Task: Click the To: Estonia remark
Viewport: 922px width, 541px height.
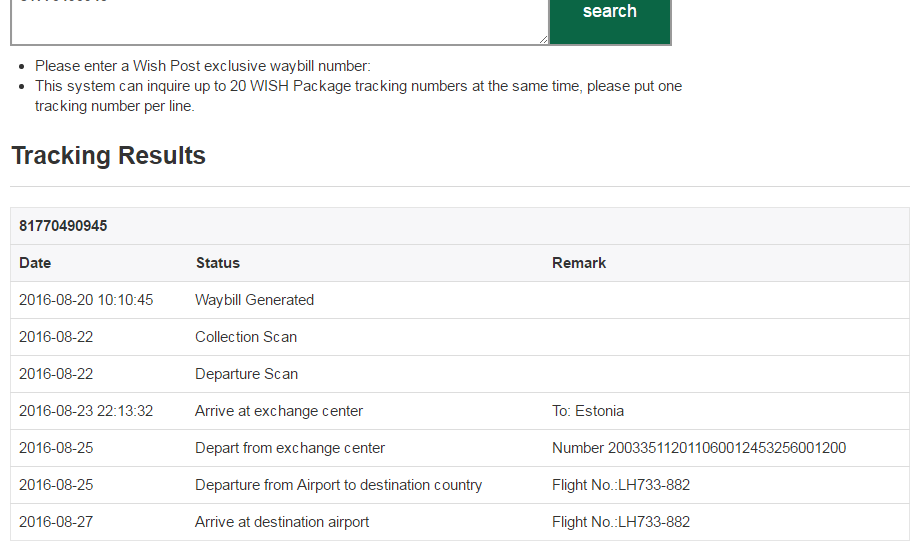Action: 587,411
